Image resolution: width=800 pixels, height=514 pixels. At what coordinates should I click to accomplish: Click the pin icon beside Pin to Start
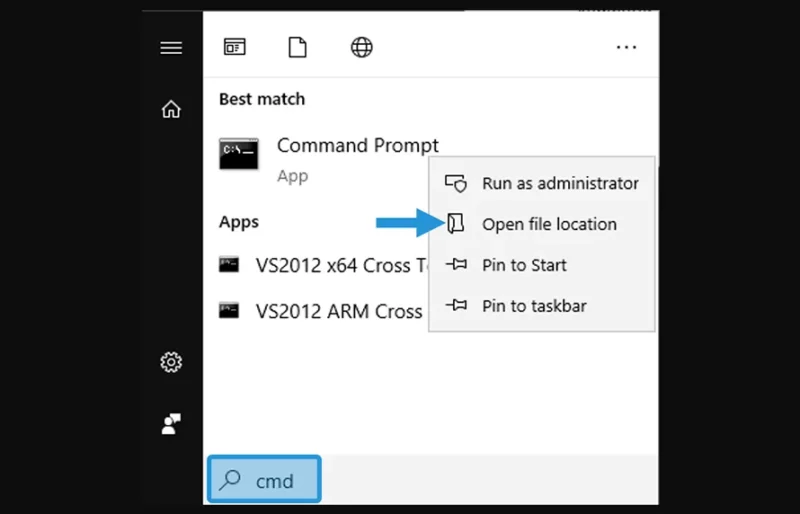[x=456, y=264]
